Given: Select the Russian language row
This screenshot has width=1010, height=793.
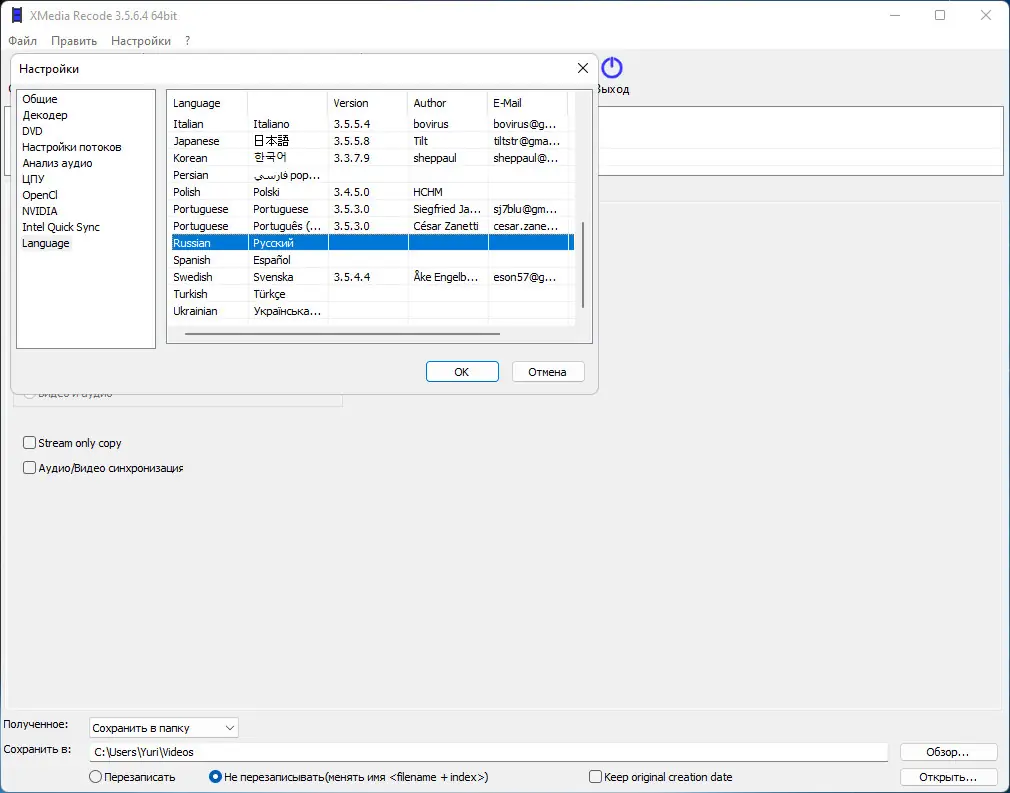Looking at the screenshot, I should (x=371, y=243).
